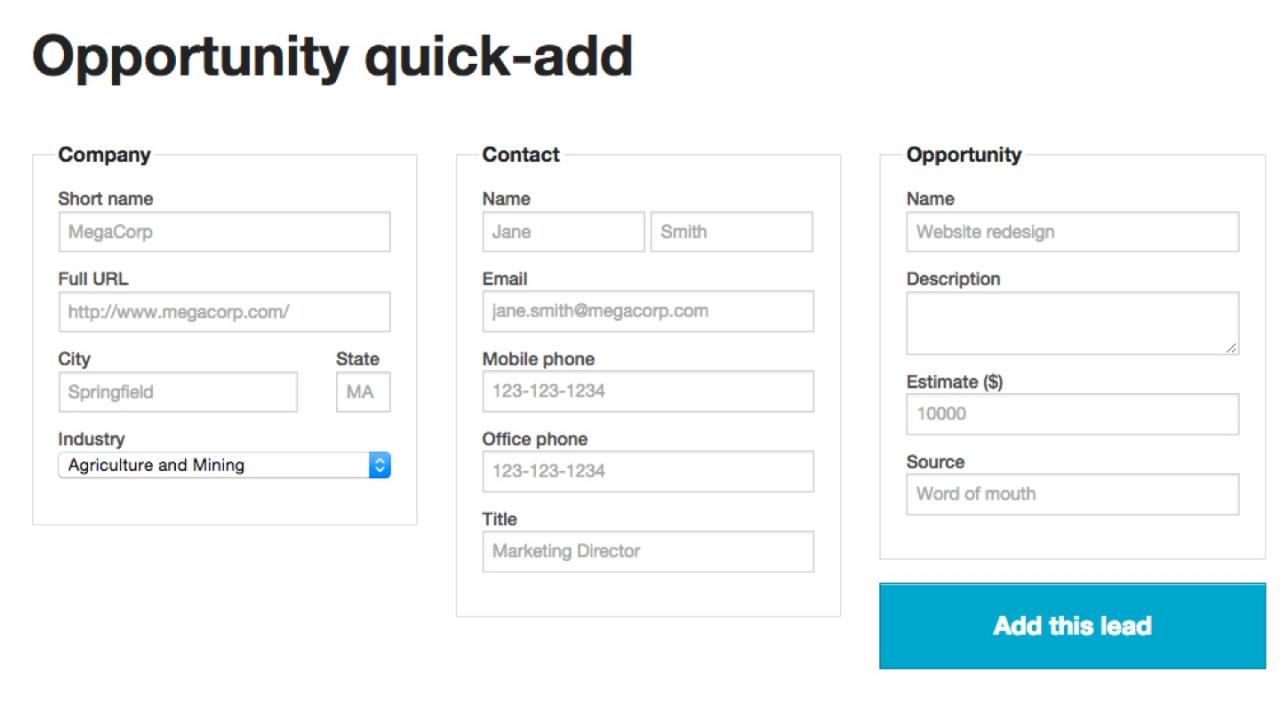Select the City text field
The width and height of the screenshot is (1280, 720).
pos(178,392)
